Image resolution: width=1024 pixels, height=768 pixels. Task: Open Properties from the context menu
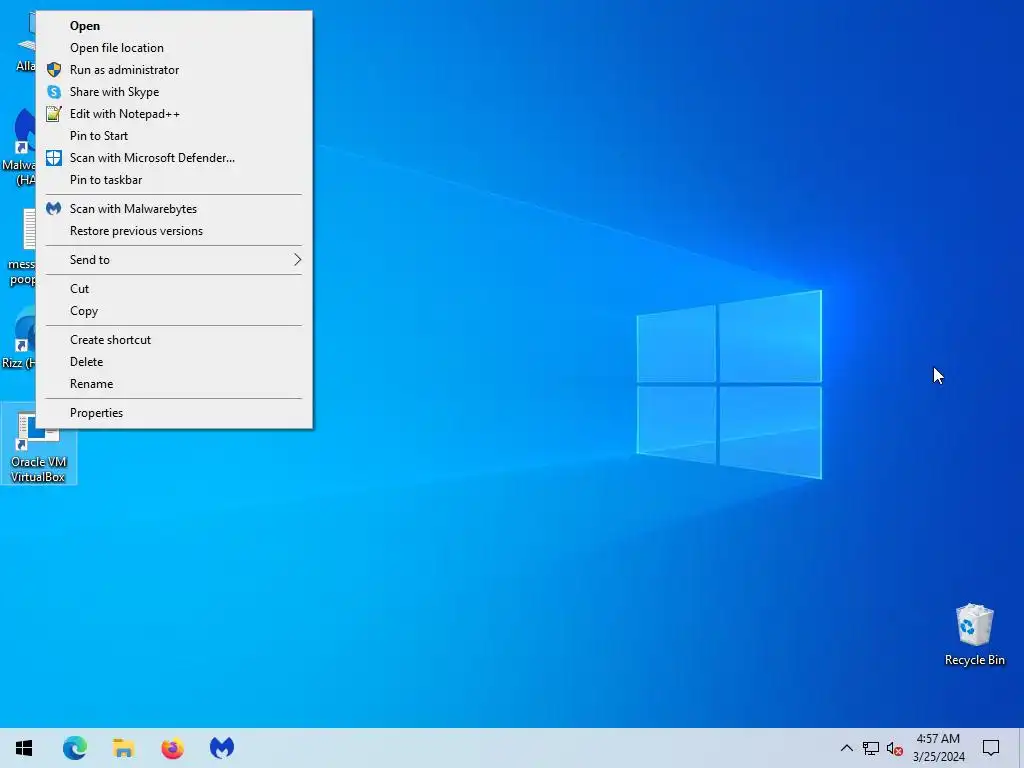[174, 413]
